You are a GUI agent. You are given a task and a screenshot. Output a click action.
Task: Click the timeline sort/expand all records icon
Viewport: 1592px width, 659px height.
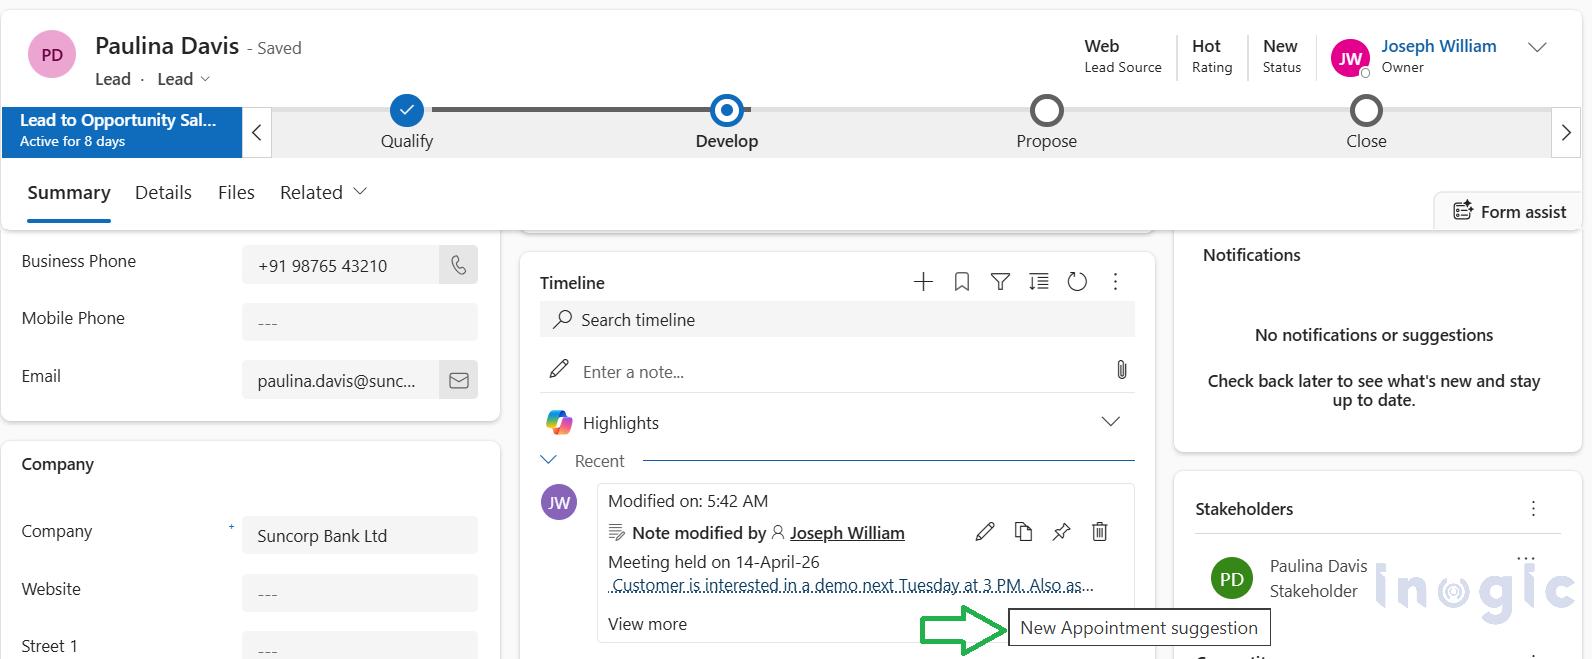coord(1039,282)
